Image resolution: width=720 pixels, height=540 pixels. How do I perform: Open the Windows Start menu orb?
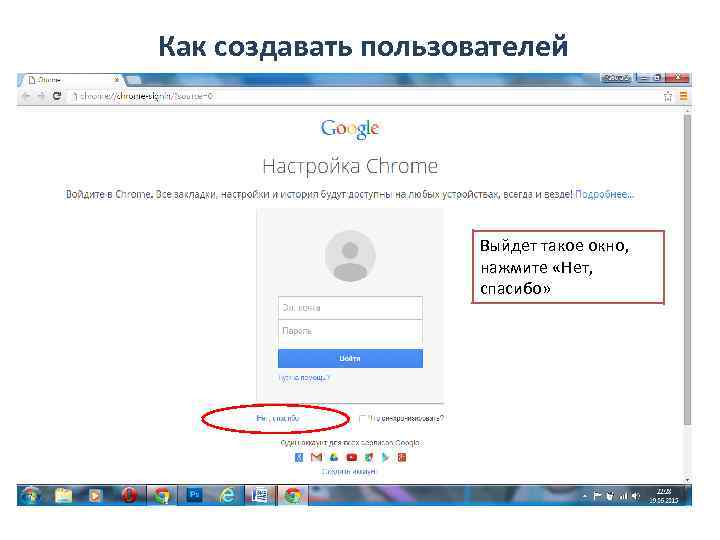pos(30,495)
